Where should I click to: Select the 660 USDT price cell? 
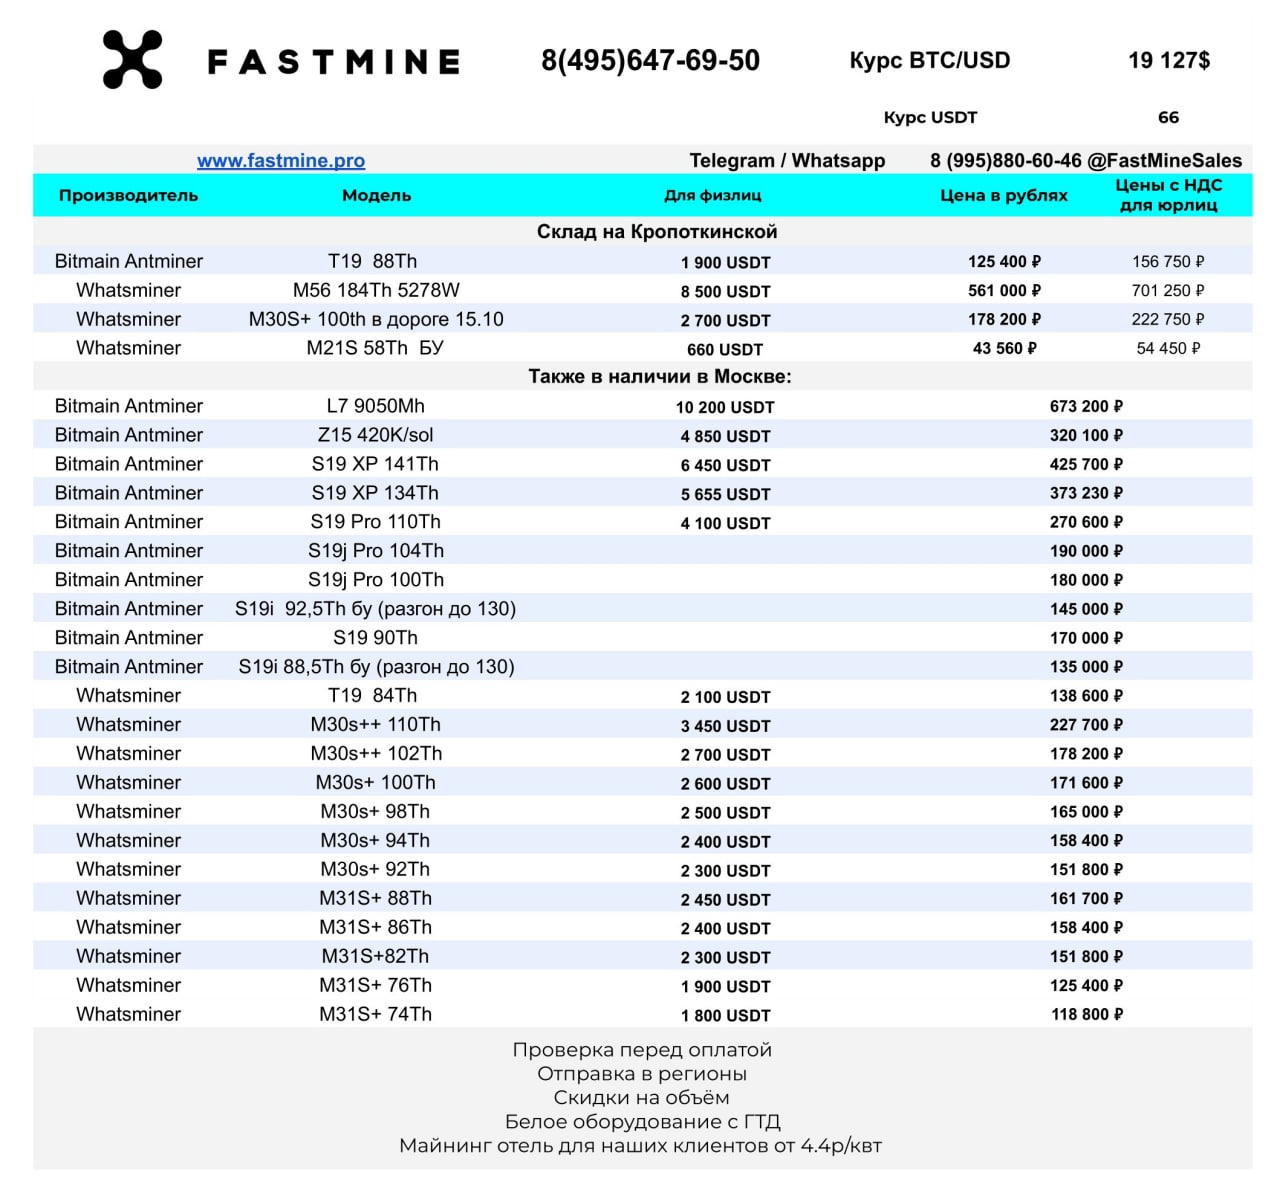tap(725, 349)
